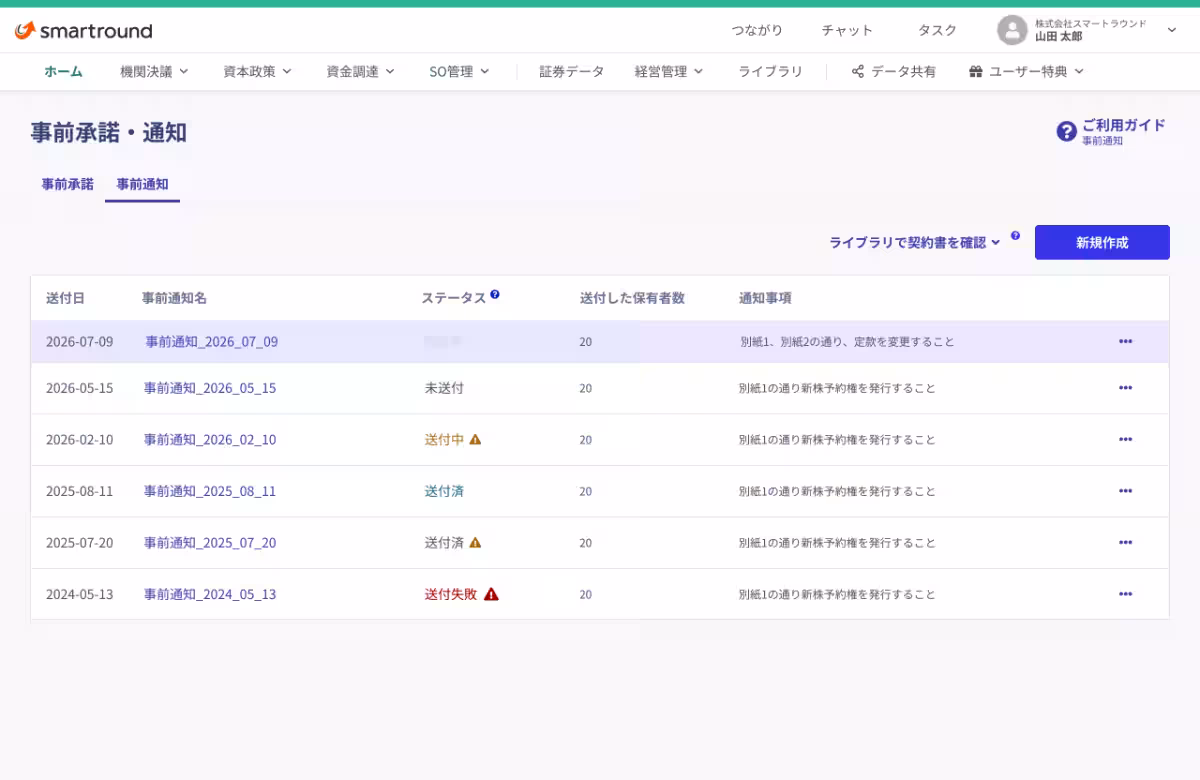
Task: Open more options for 事前通知_2025_08_11
Action: click(1126, 491)
